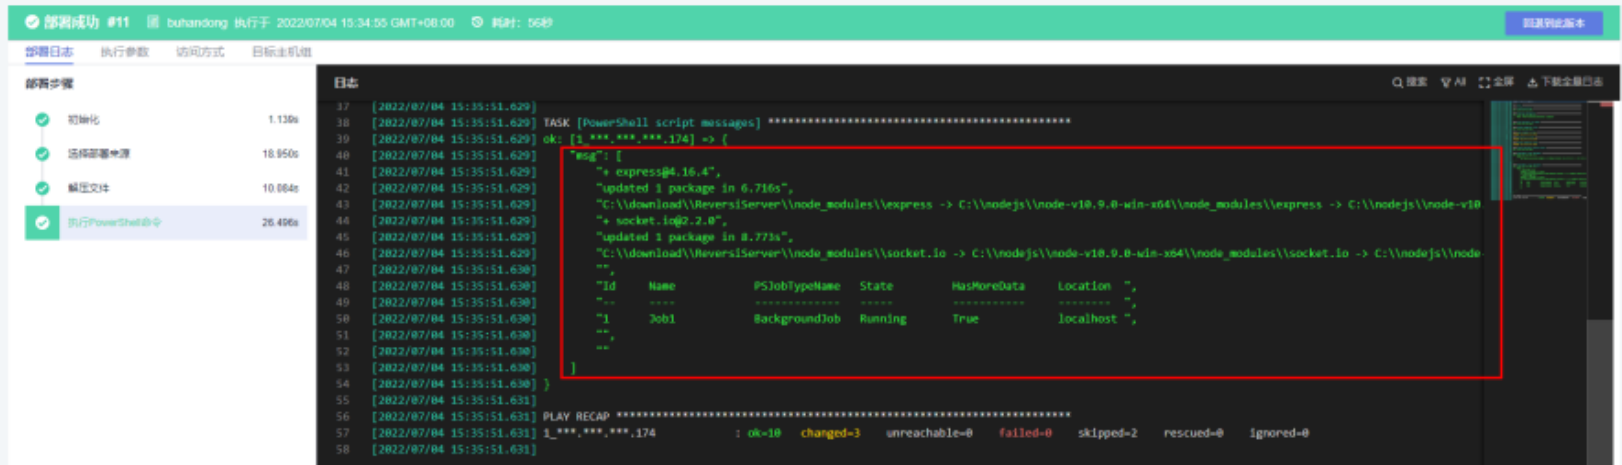Click the skipped=2 recap value
1622x465 pixels.
click(x=1108, y=433)
